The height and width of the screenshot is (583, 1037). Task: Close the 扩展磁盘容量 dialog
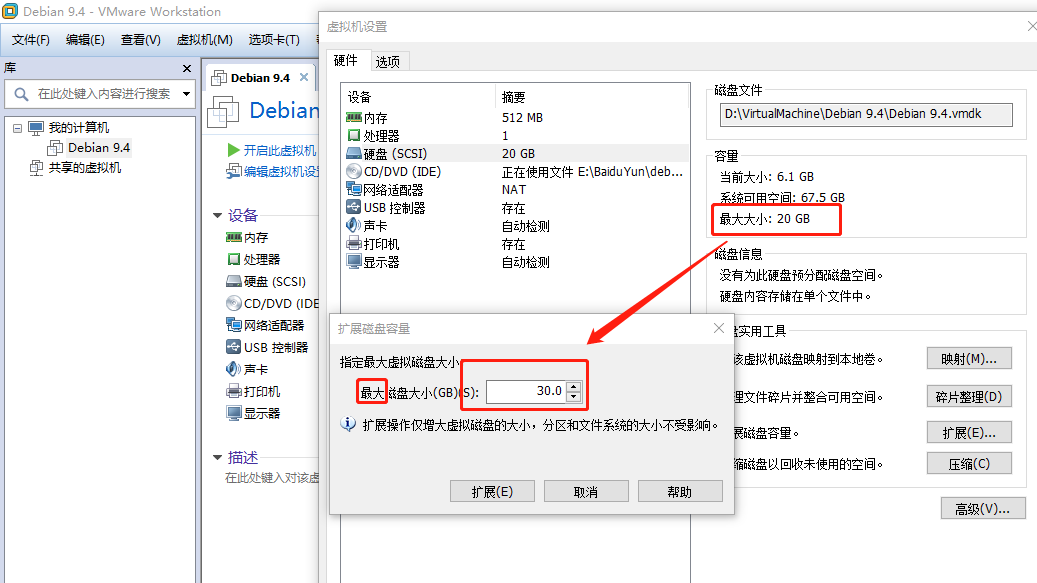(719, 329)
